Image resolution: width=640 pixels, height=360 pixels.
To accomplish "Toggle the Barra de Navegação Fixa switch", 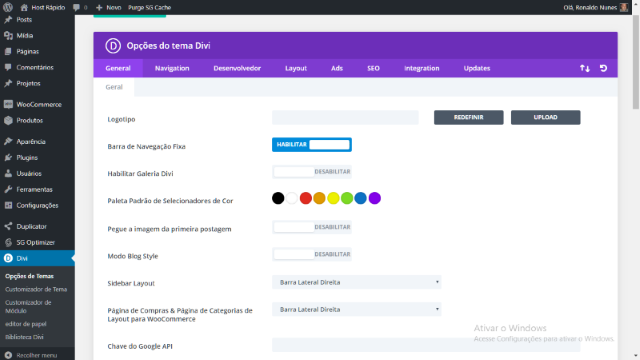I will tap(312, 144).
